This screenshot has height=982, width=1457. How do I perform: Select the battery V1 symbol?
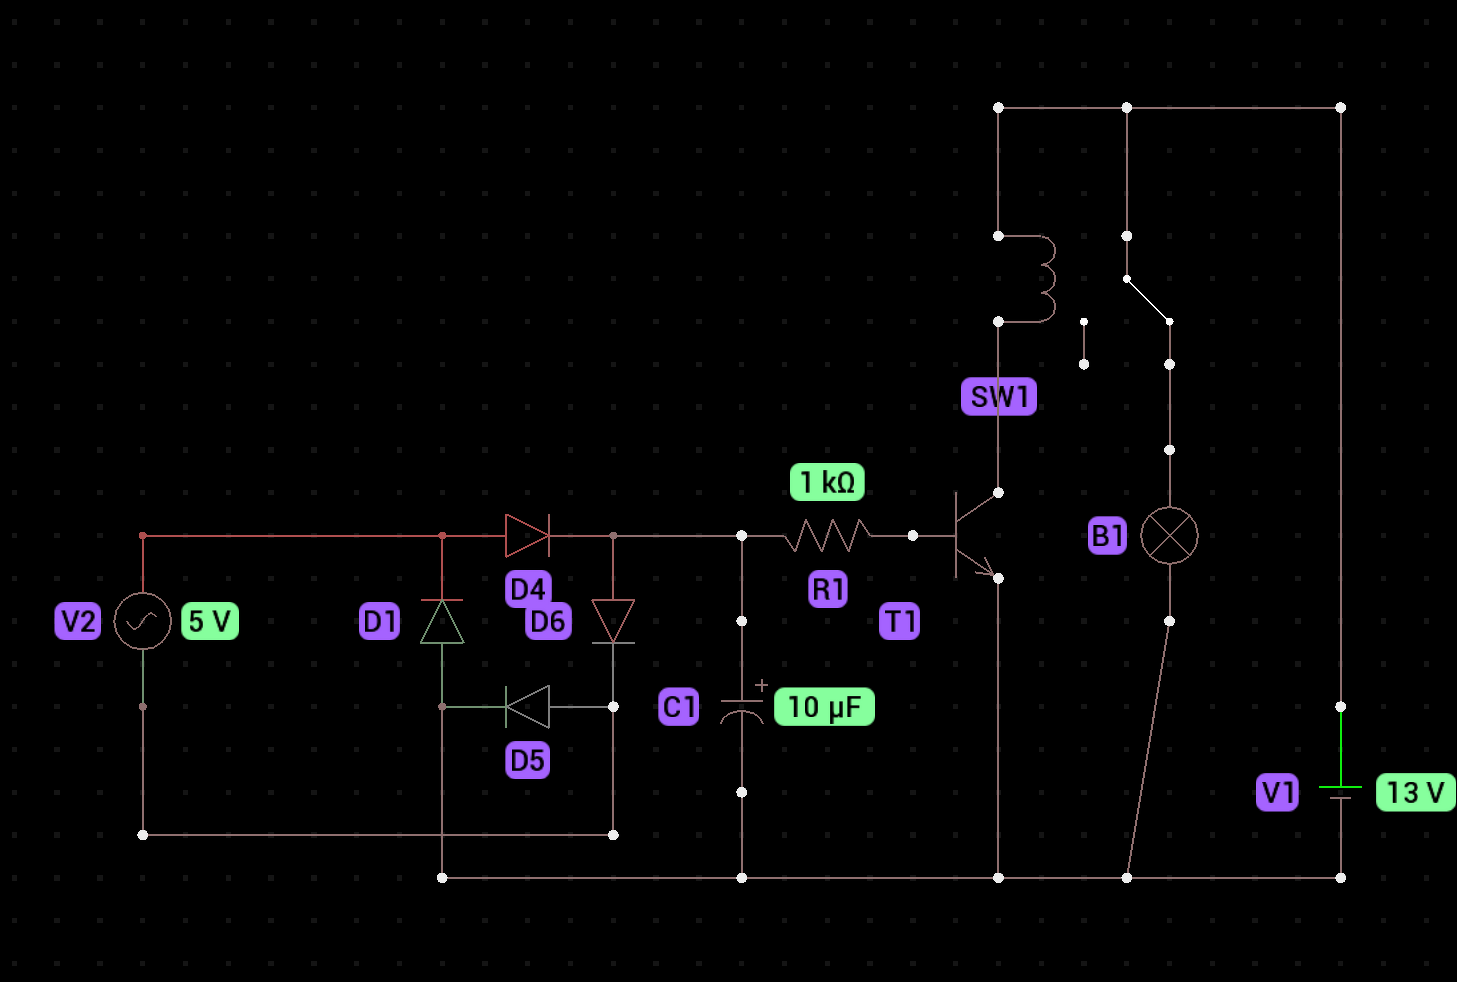point(1341,792)
